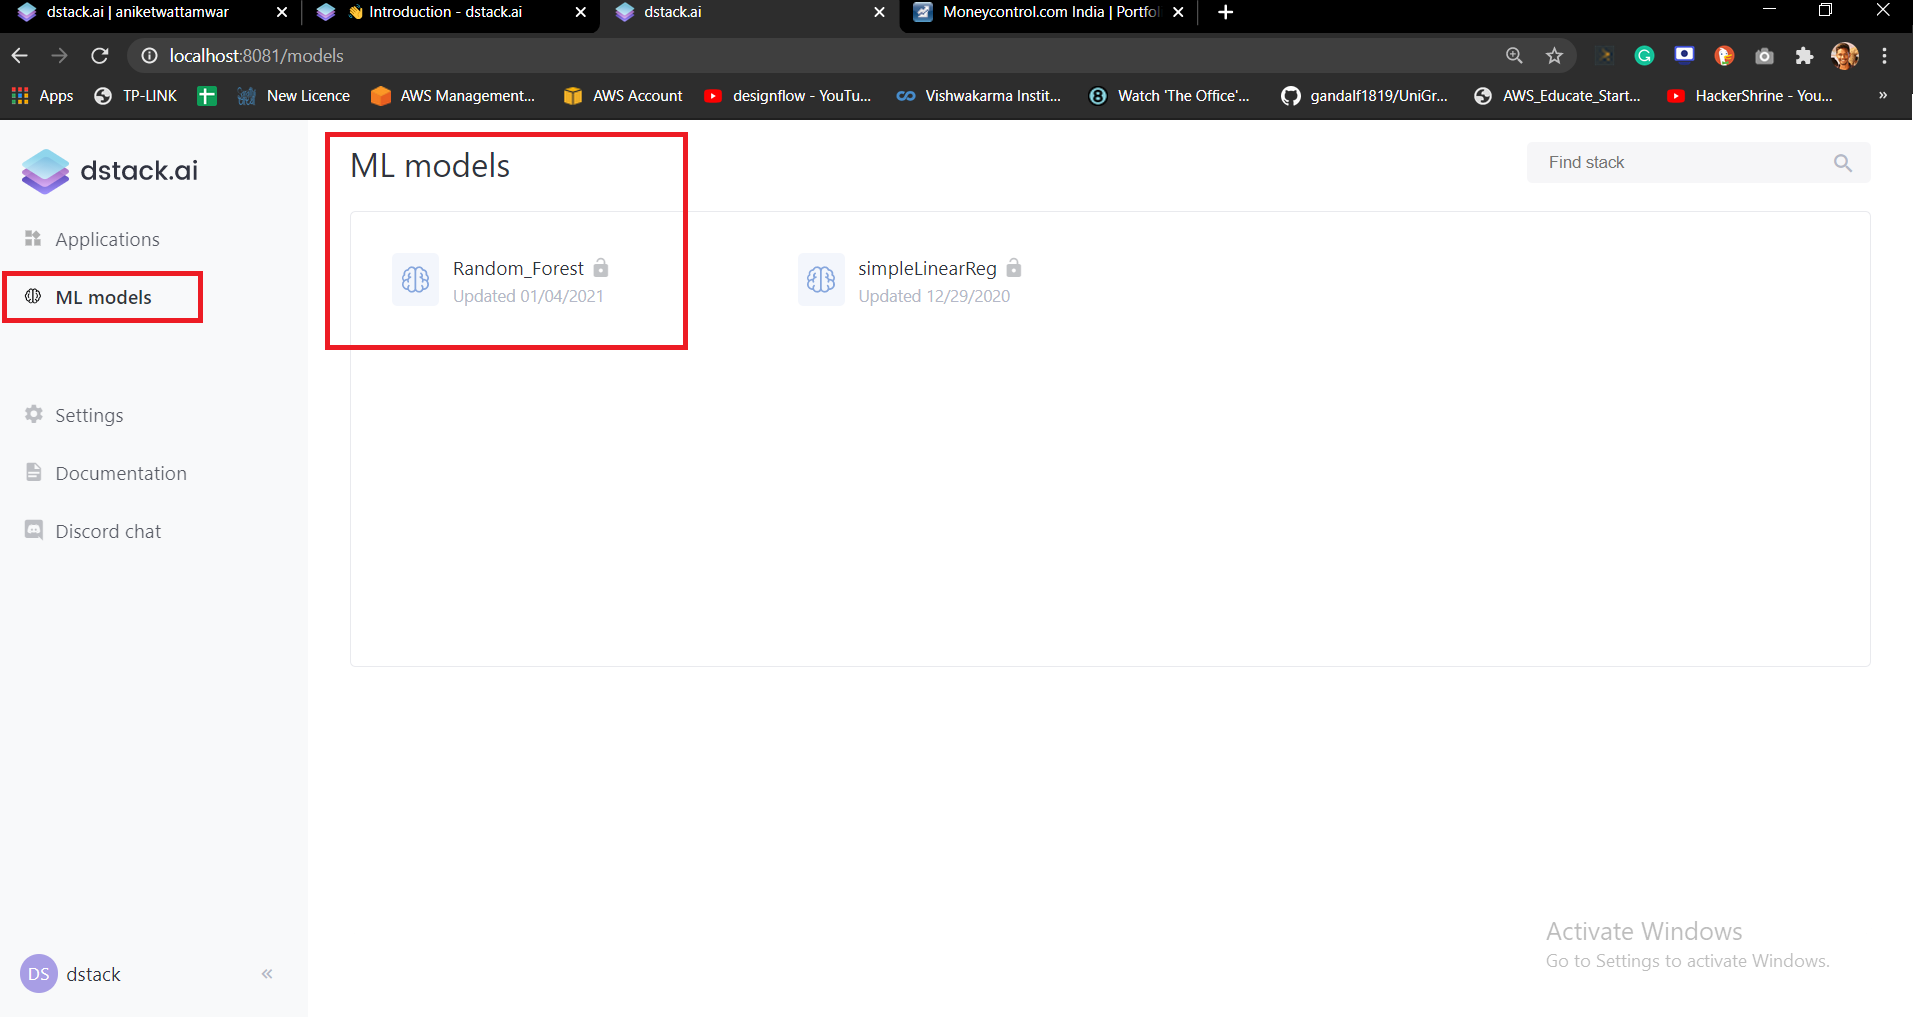1913x1017 pixels.
Task: Click the Documentation file icon
Action: click(x=34, y=472)
